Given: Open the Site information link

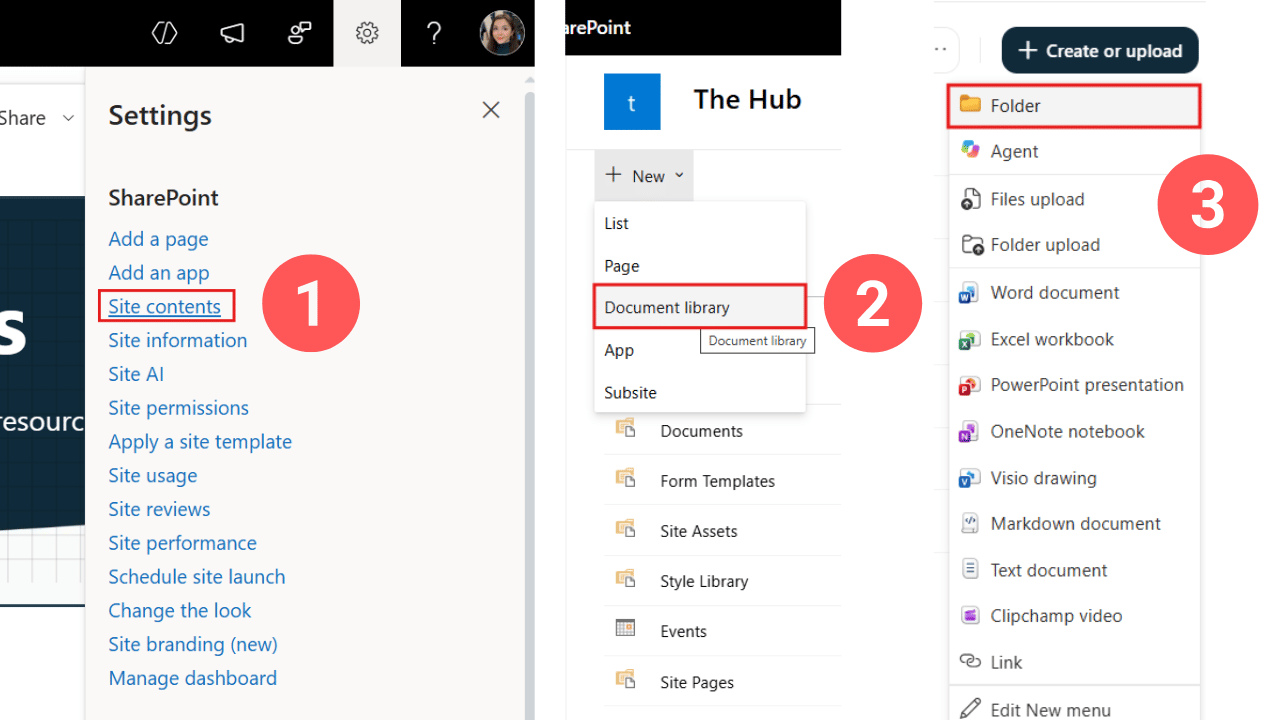Looking at the screenshot, I should coord(178,340).
